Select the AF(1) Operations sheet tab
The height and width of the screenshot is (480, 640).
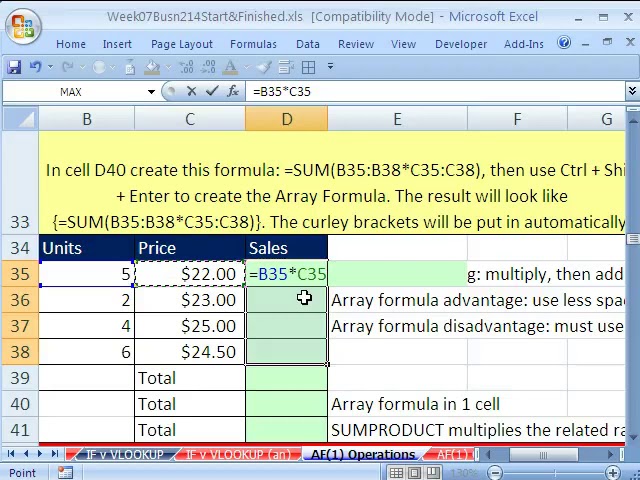point(362,454)
